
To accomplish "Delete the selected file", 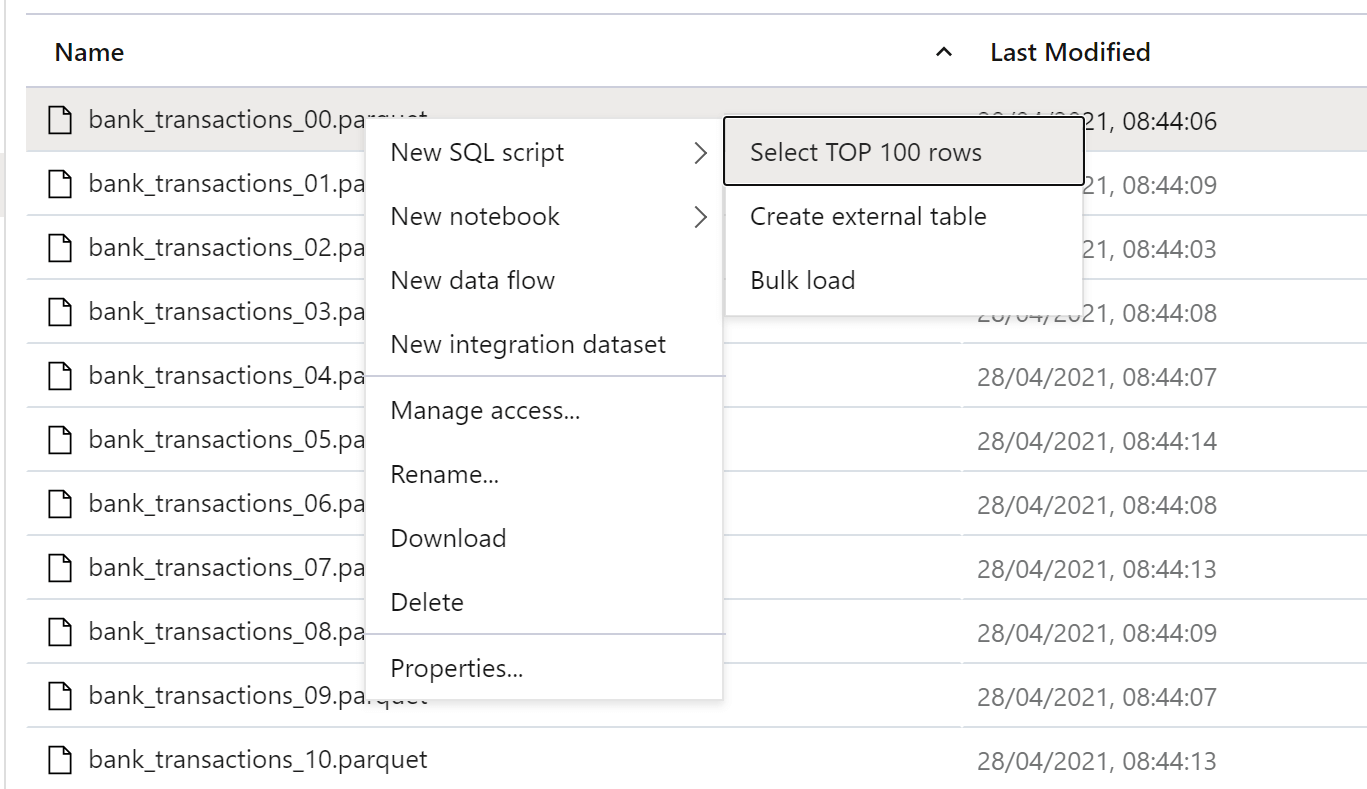I will tap(544, 603).
